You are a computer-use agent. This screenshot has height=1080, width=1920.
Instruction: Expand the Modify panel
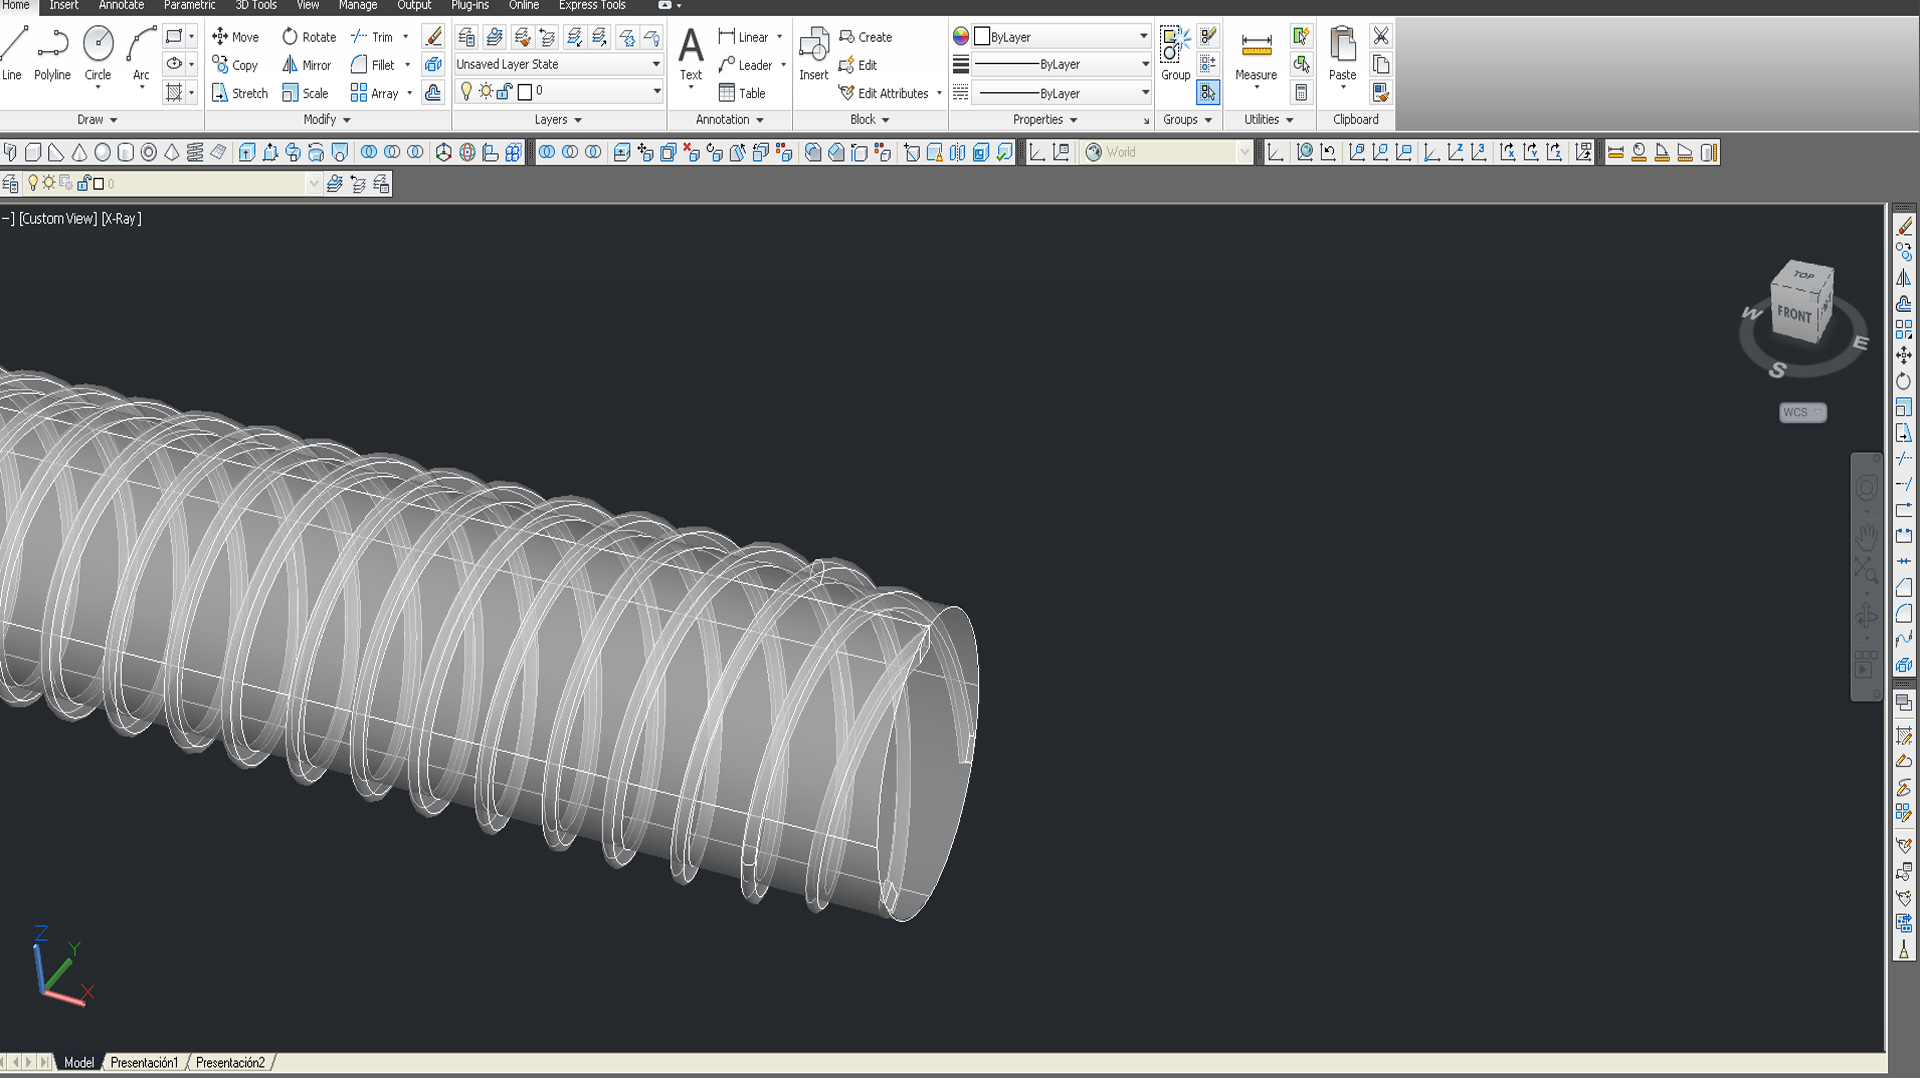pyautogui.click(x=327, y=120)
